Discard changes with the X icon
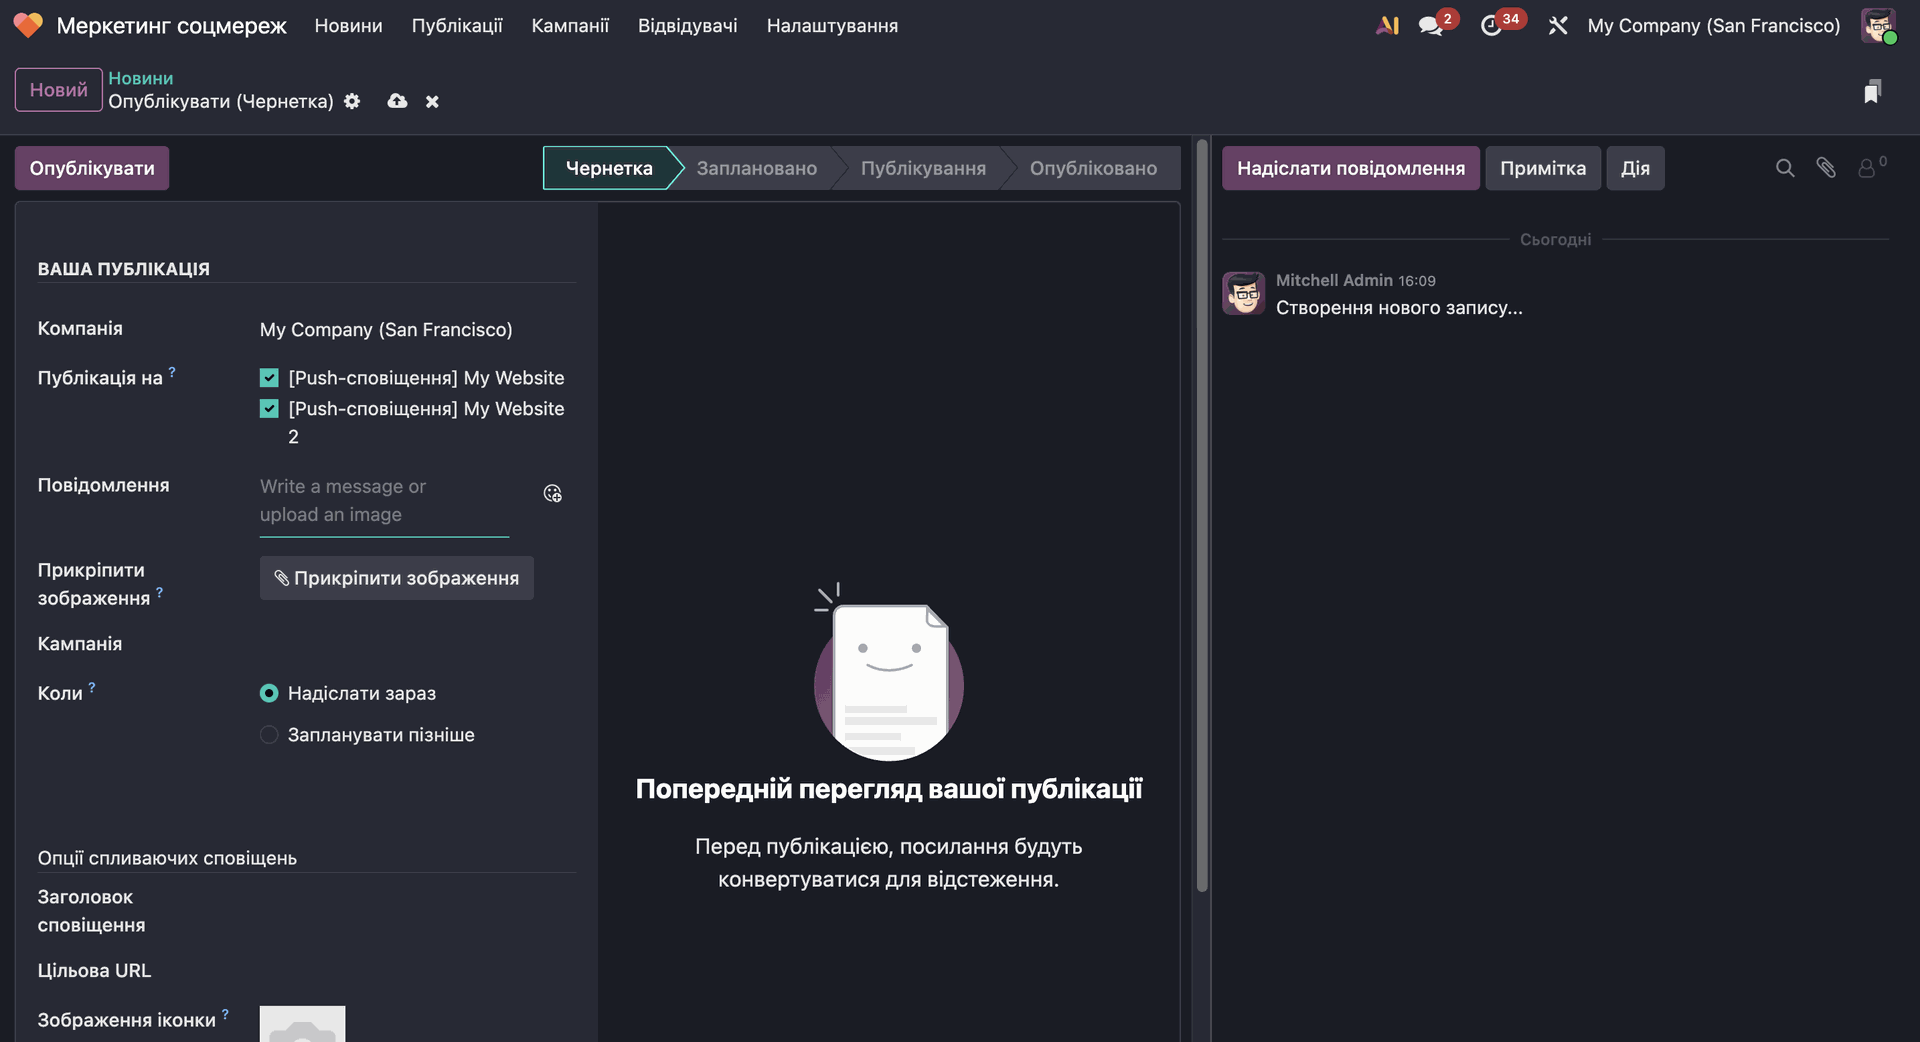Viewport: 1920px width, 1042px height. coord(432,102)
